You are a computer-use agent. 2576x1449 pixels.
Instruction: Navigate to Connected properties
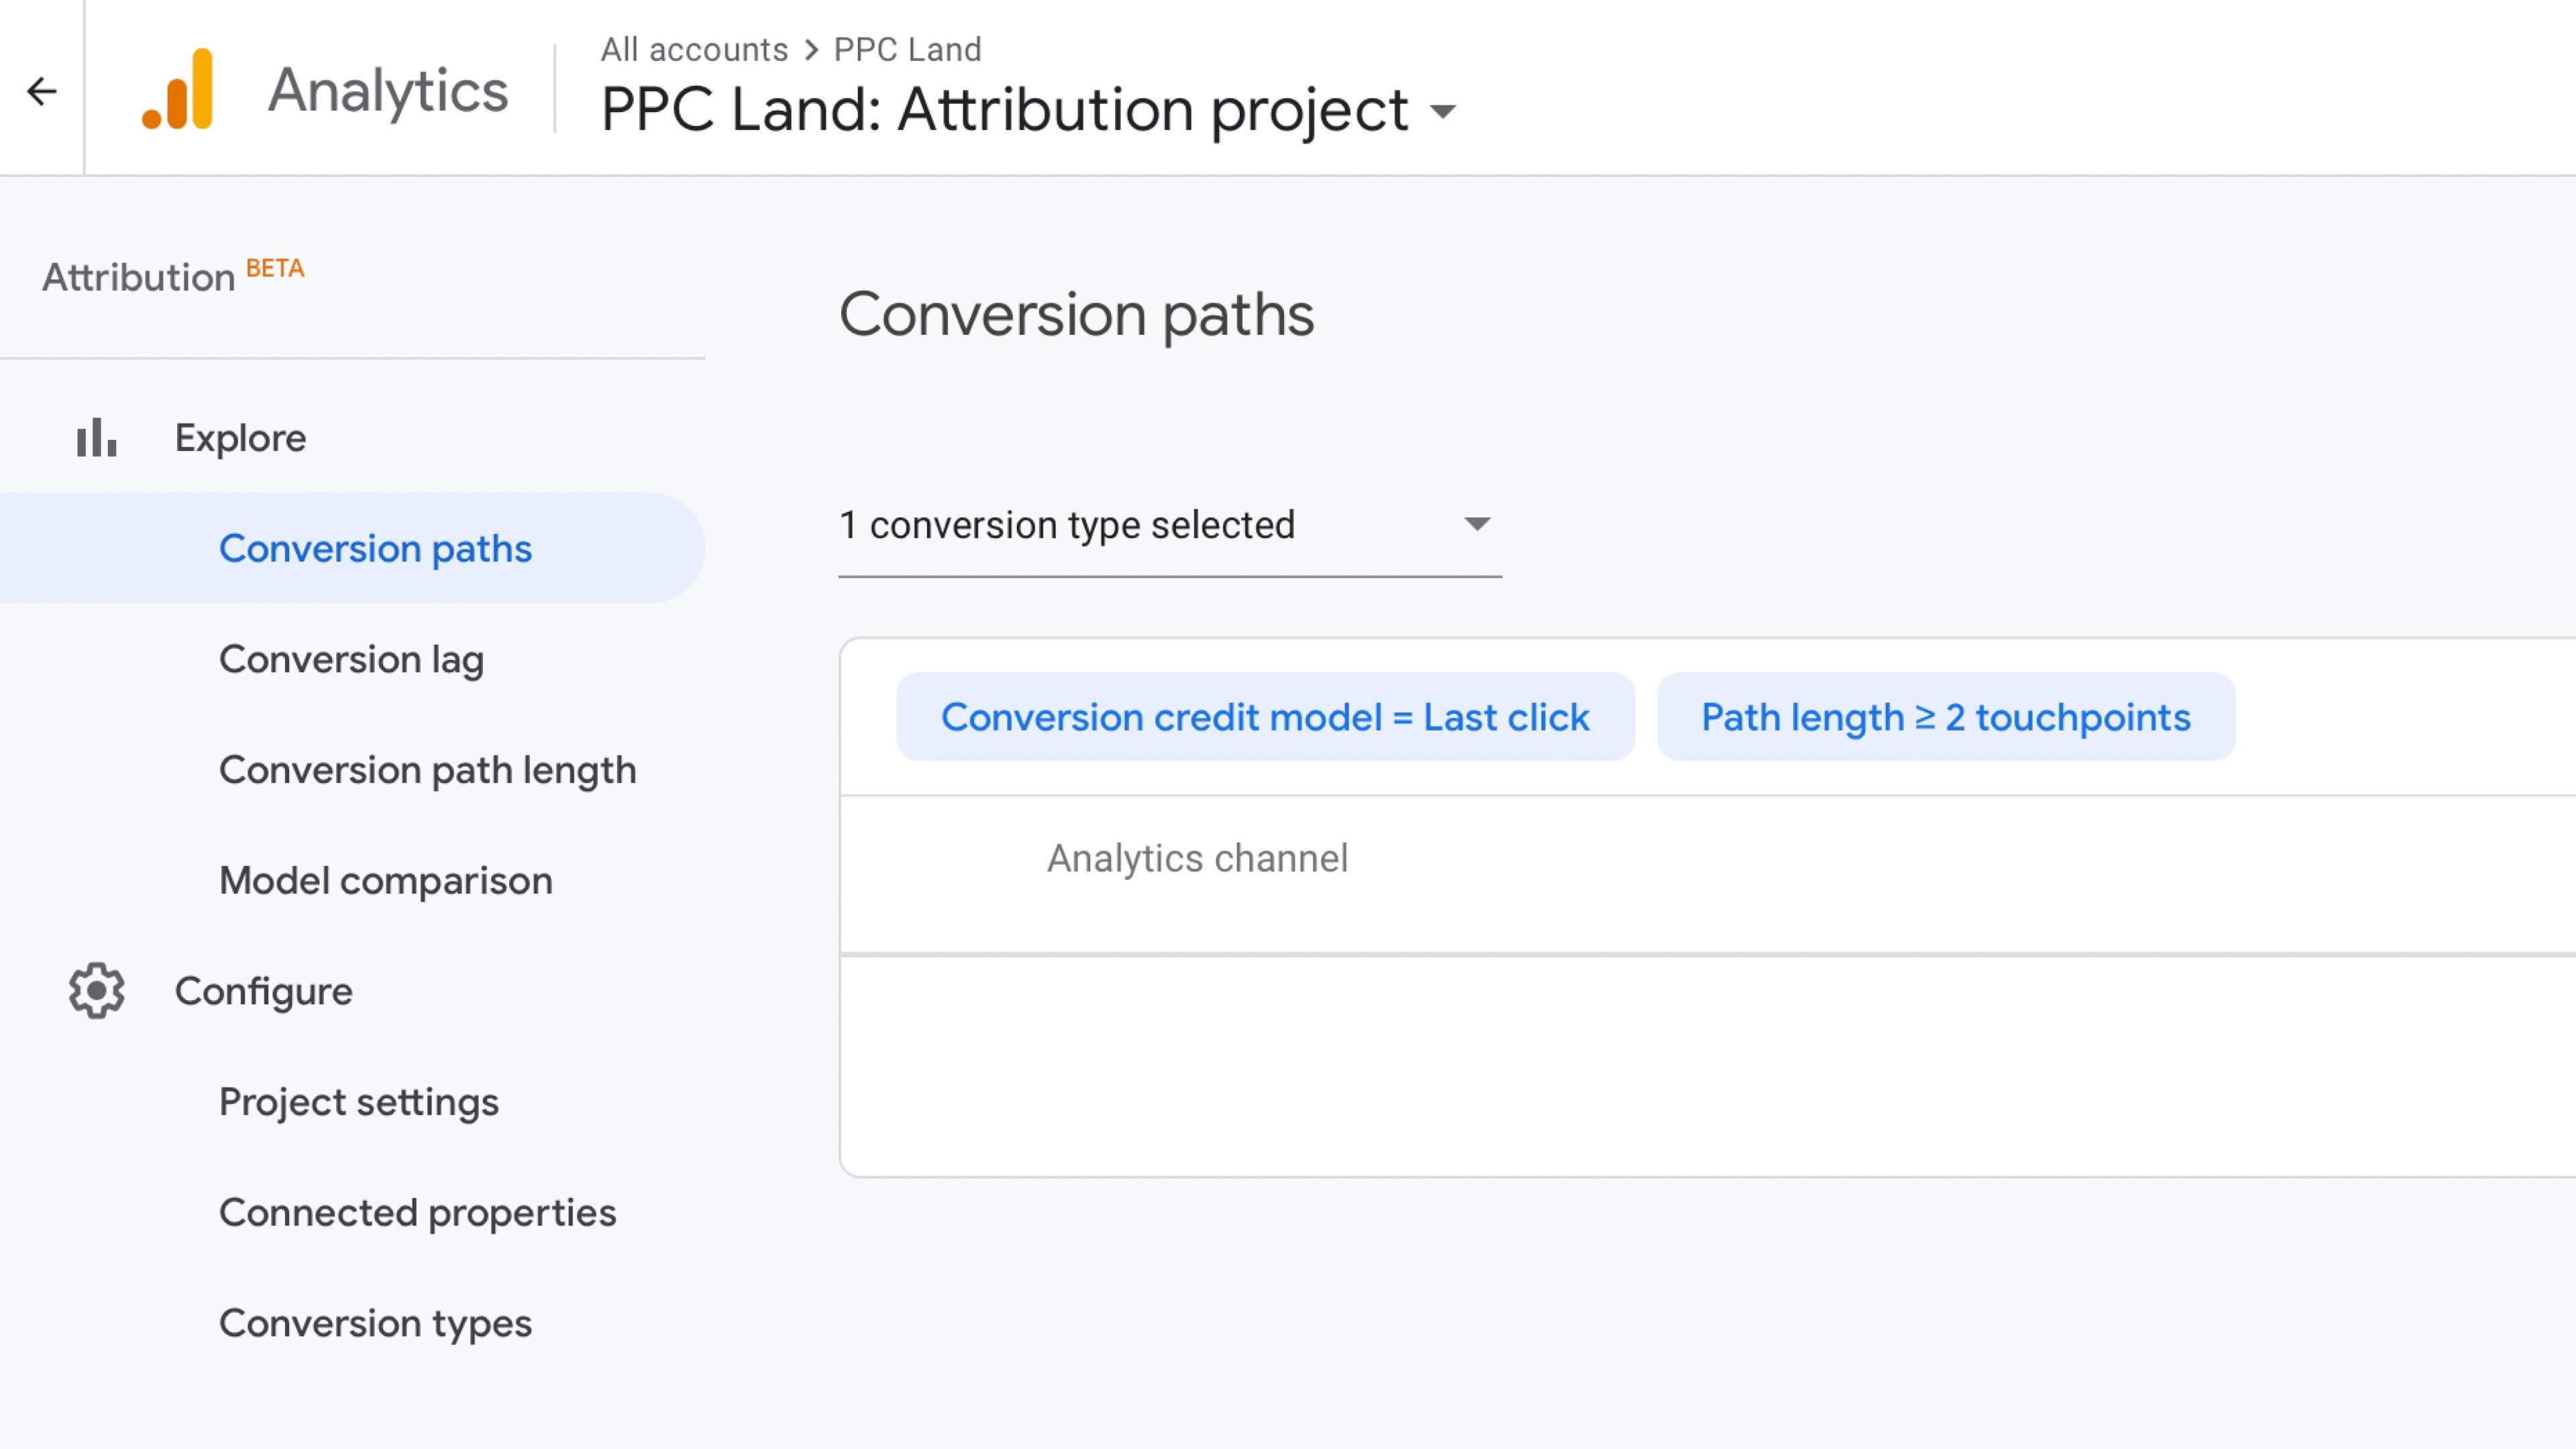point(417,1213)
